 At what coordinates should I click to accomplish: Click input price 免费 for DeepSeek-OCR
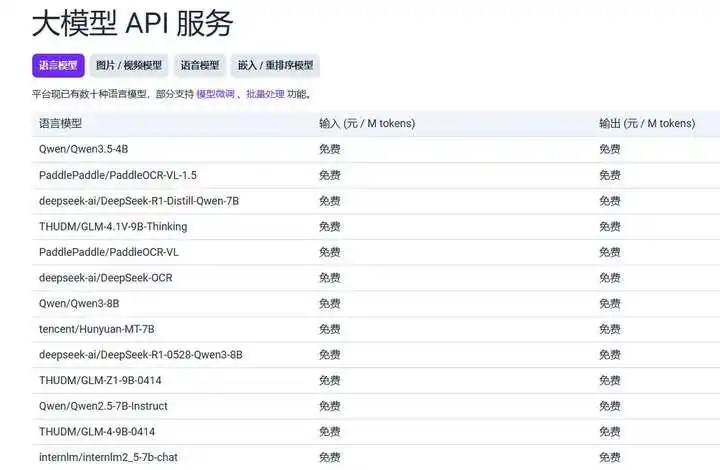tap(330, 278)
